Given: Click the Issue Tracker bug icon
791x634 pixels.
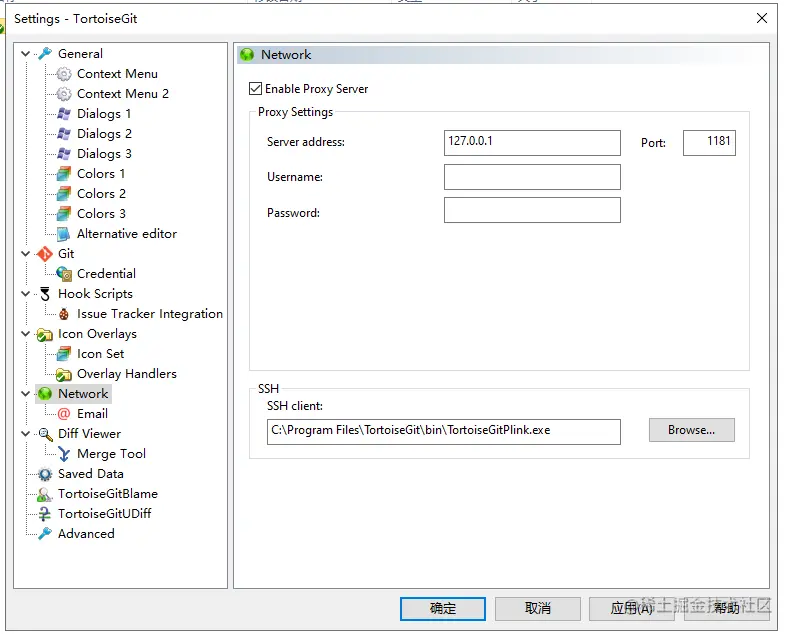Looking at the screenshot, I should pyautogui.click(x=64, y=314).
